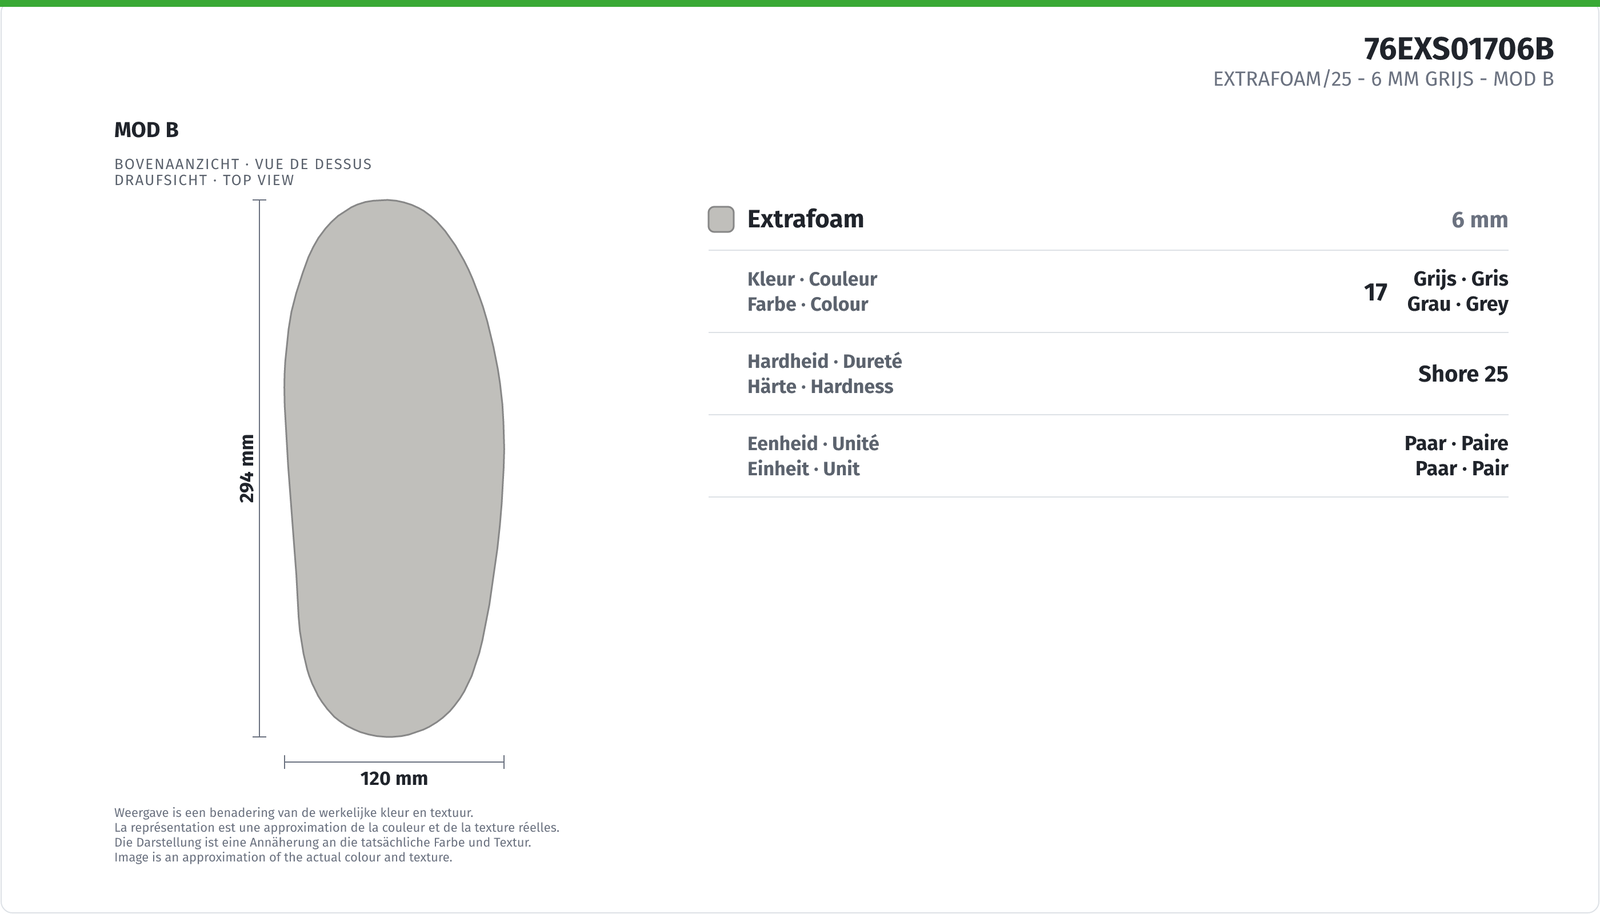Click the subtitle EXTRAFOAM/25 - 6 MM GRIJS - MOD B

(1383, 79)
